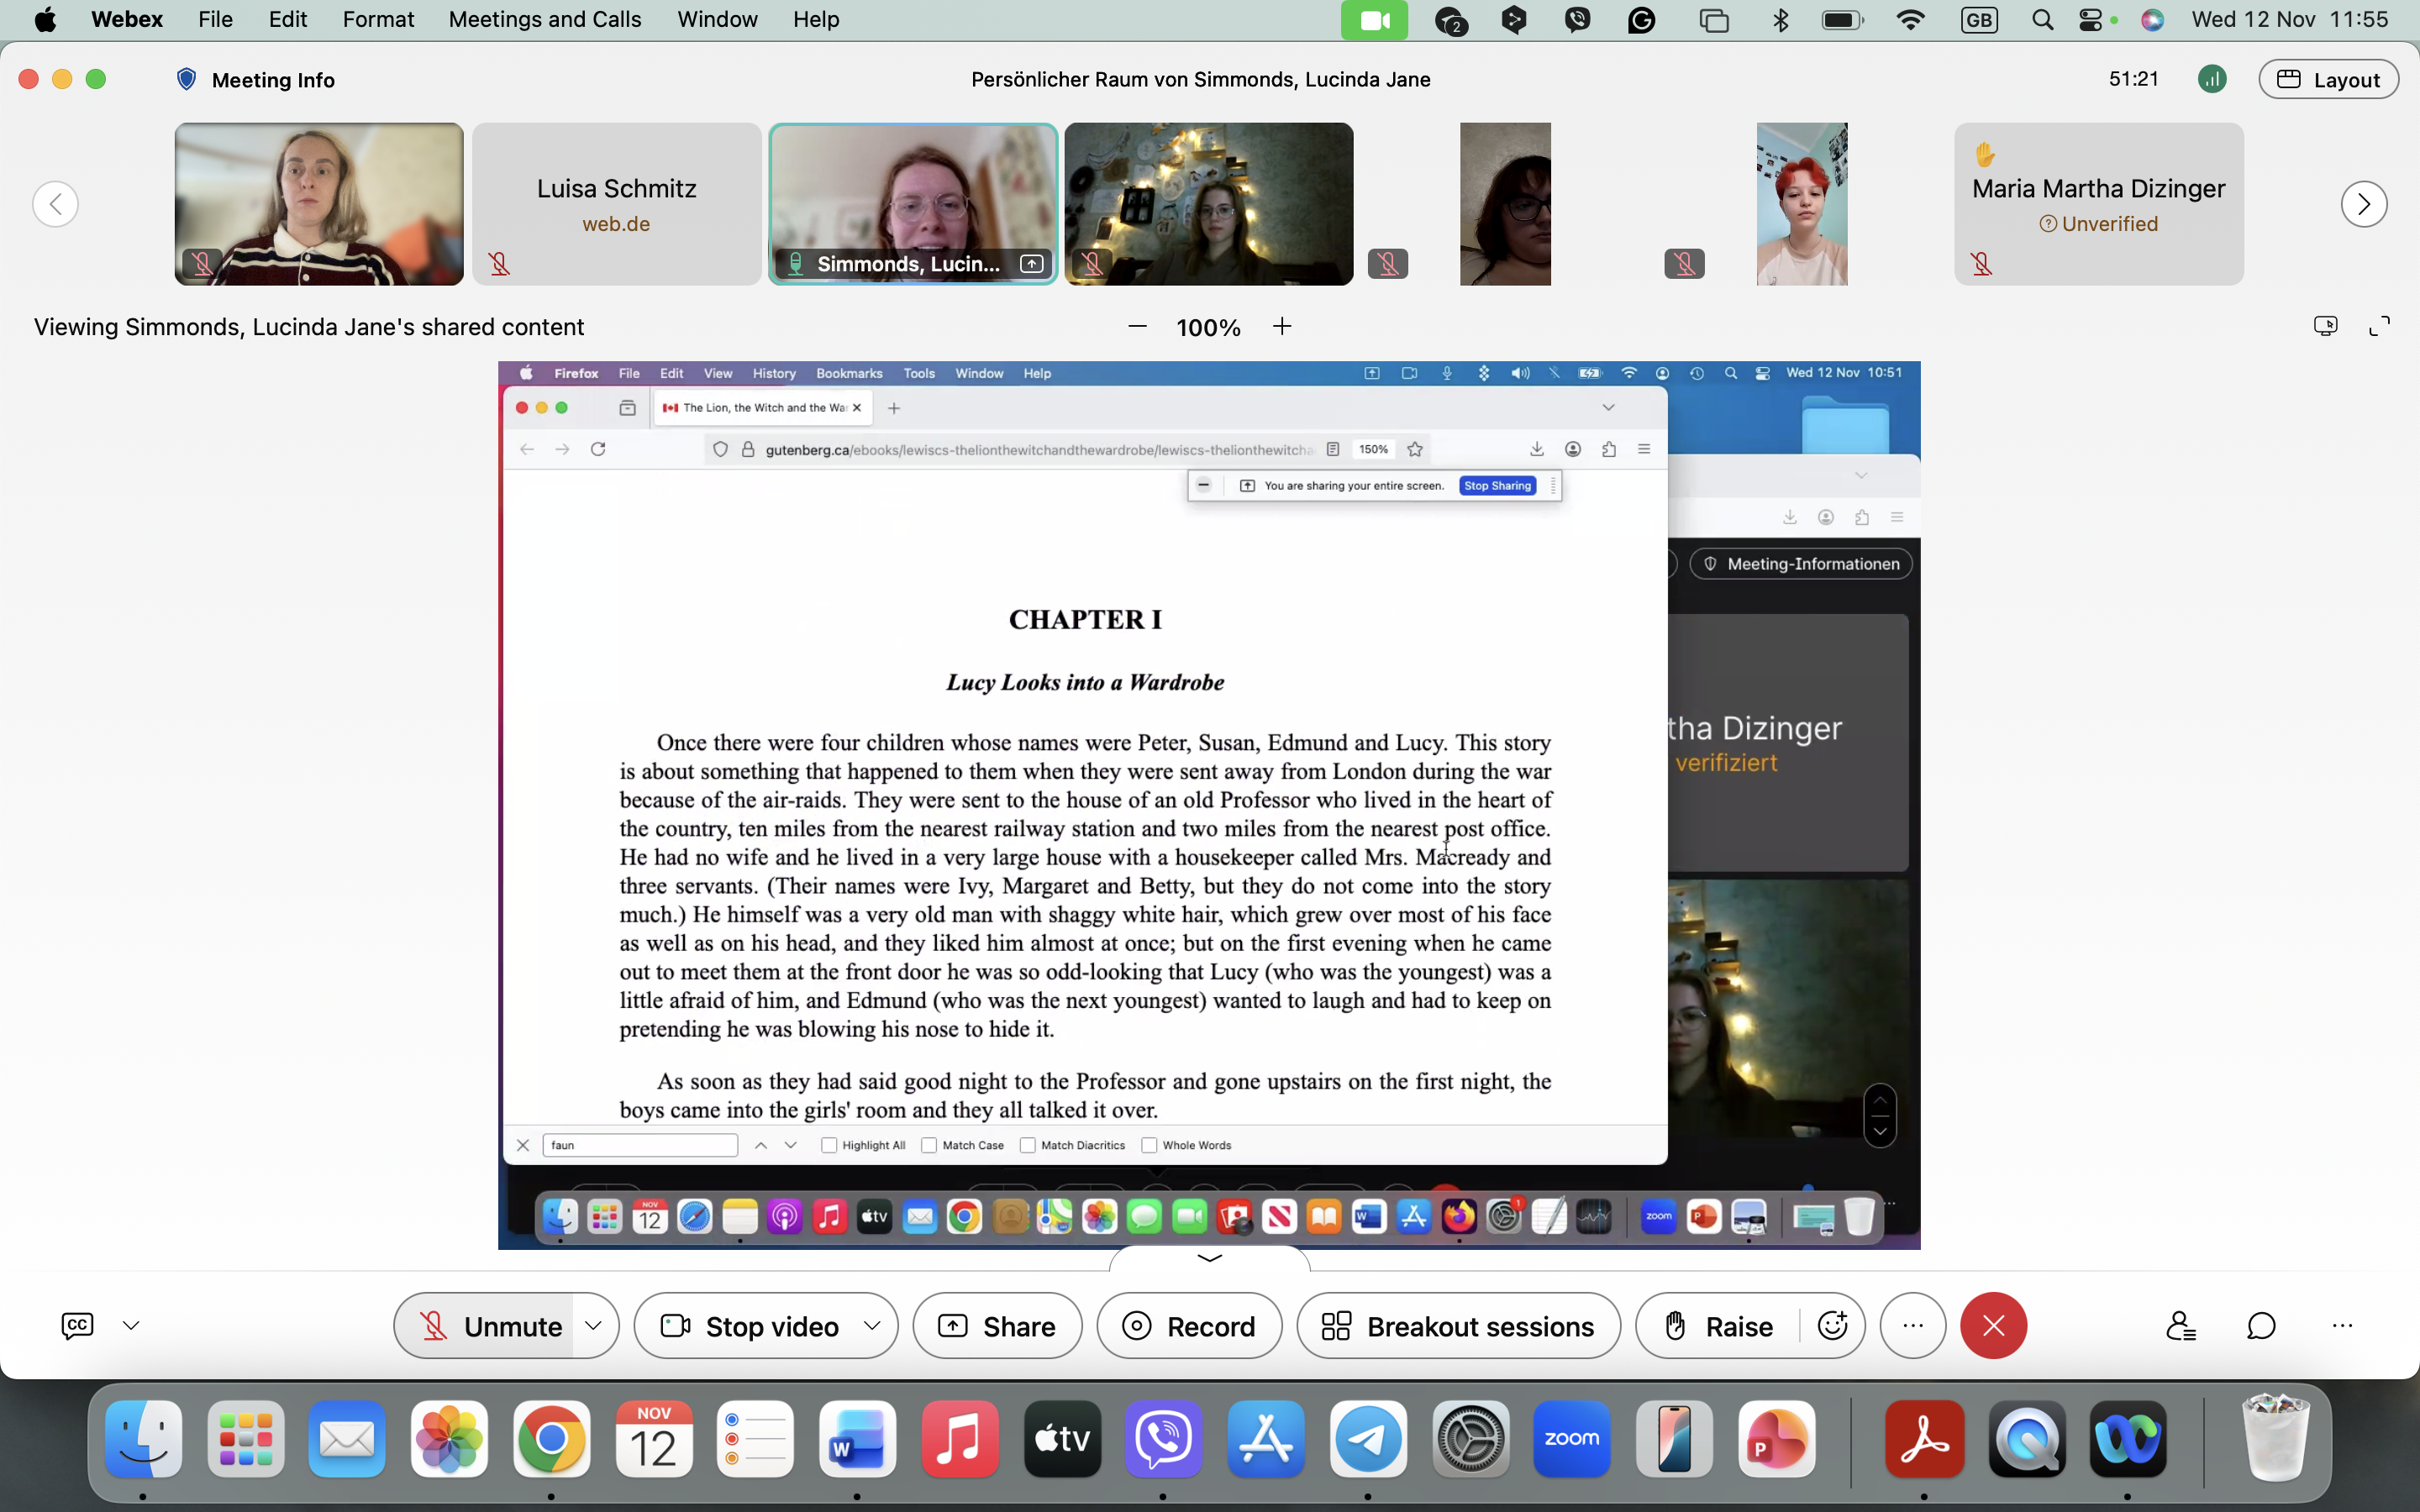2420x1512 pixels.
Task: Expand video options arrow beside Stop video
Action: point(872,1326)
